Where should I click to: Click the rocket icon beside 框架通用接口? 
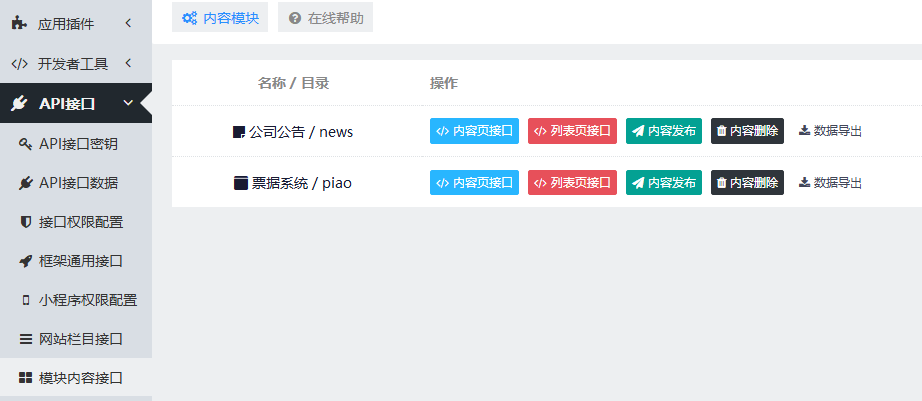point(26,261)
